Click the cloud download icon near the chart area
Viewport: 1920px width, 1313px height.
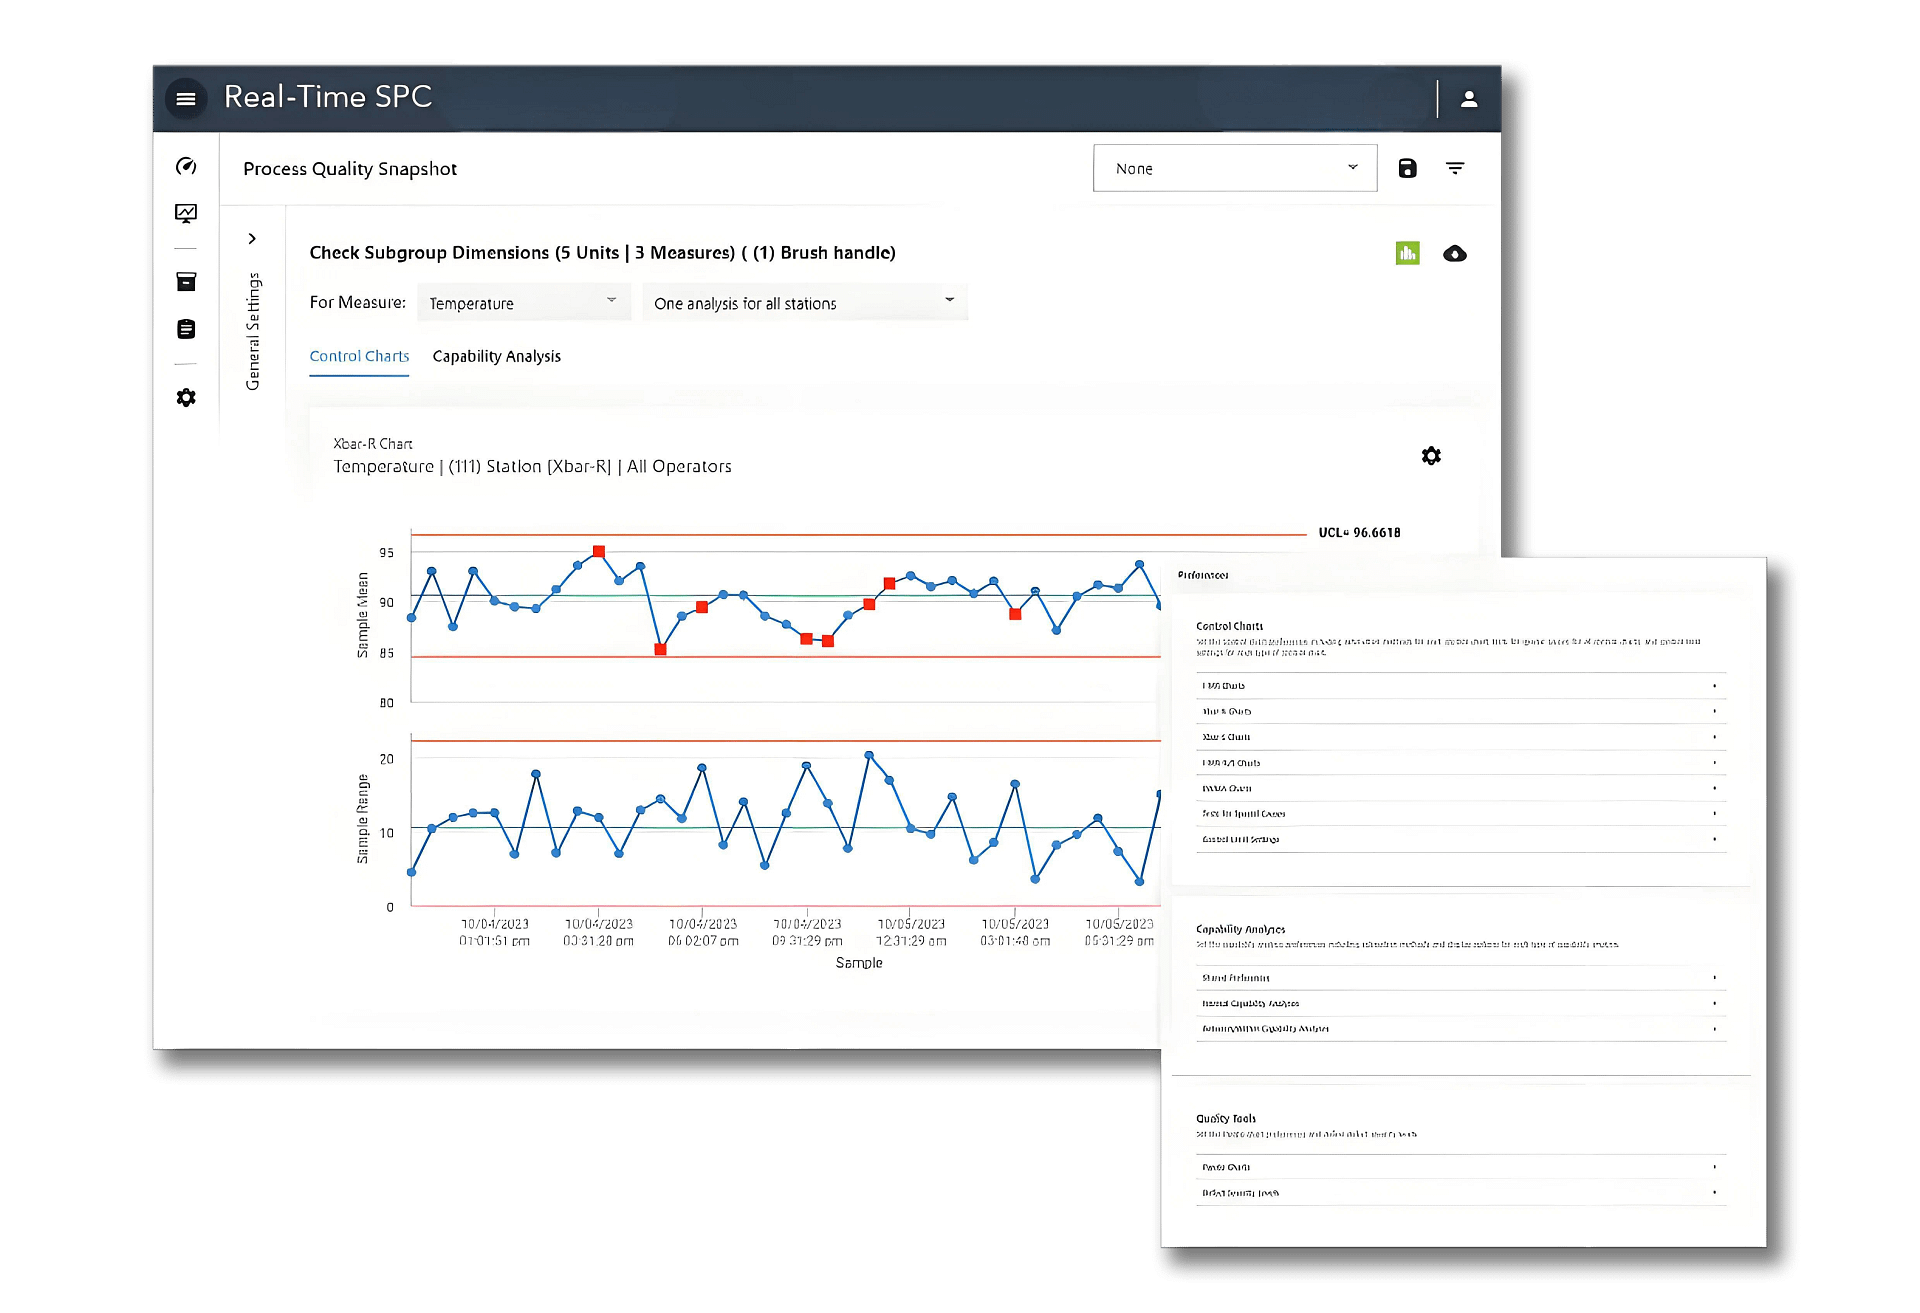click(x=1455, y=253)
